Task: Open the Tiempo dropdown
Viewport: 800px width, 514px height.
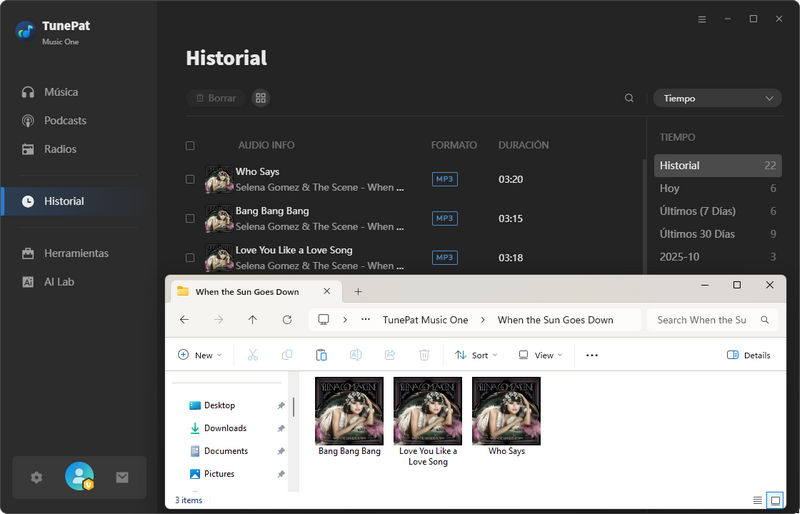Action: [717, 98]
